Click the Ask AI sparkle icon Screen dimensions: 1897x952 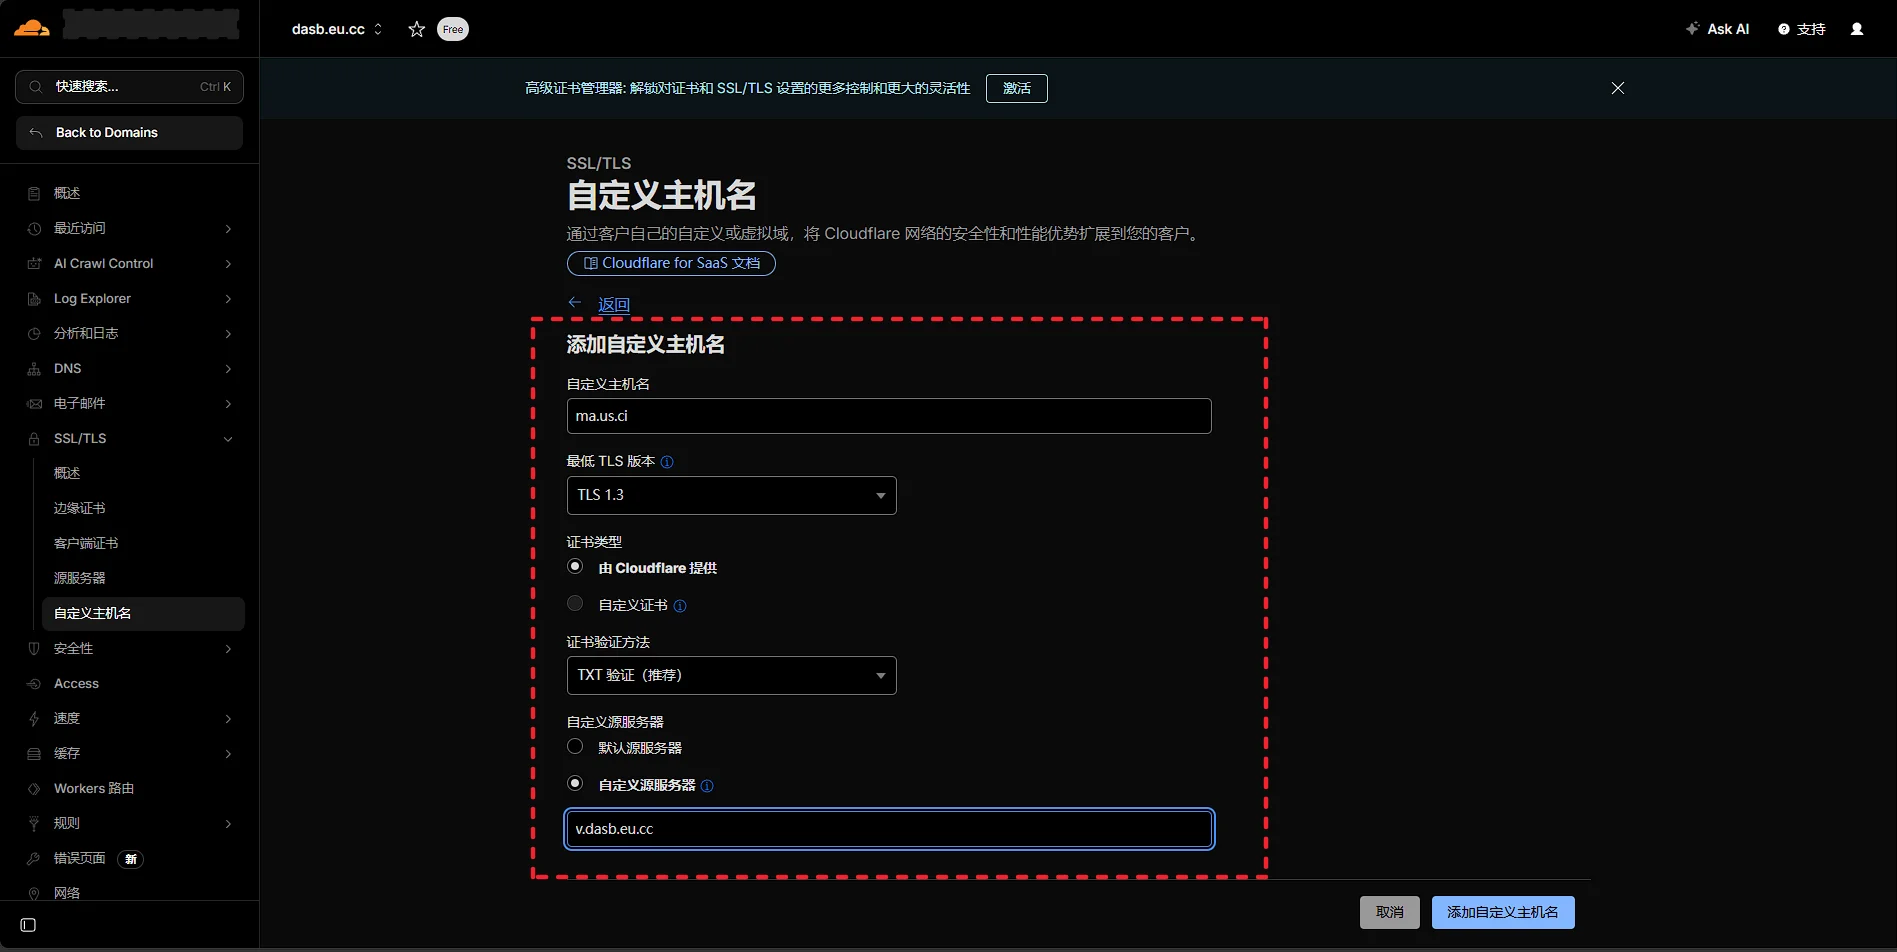pos(1692,29)
